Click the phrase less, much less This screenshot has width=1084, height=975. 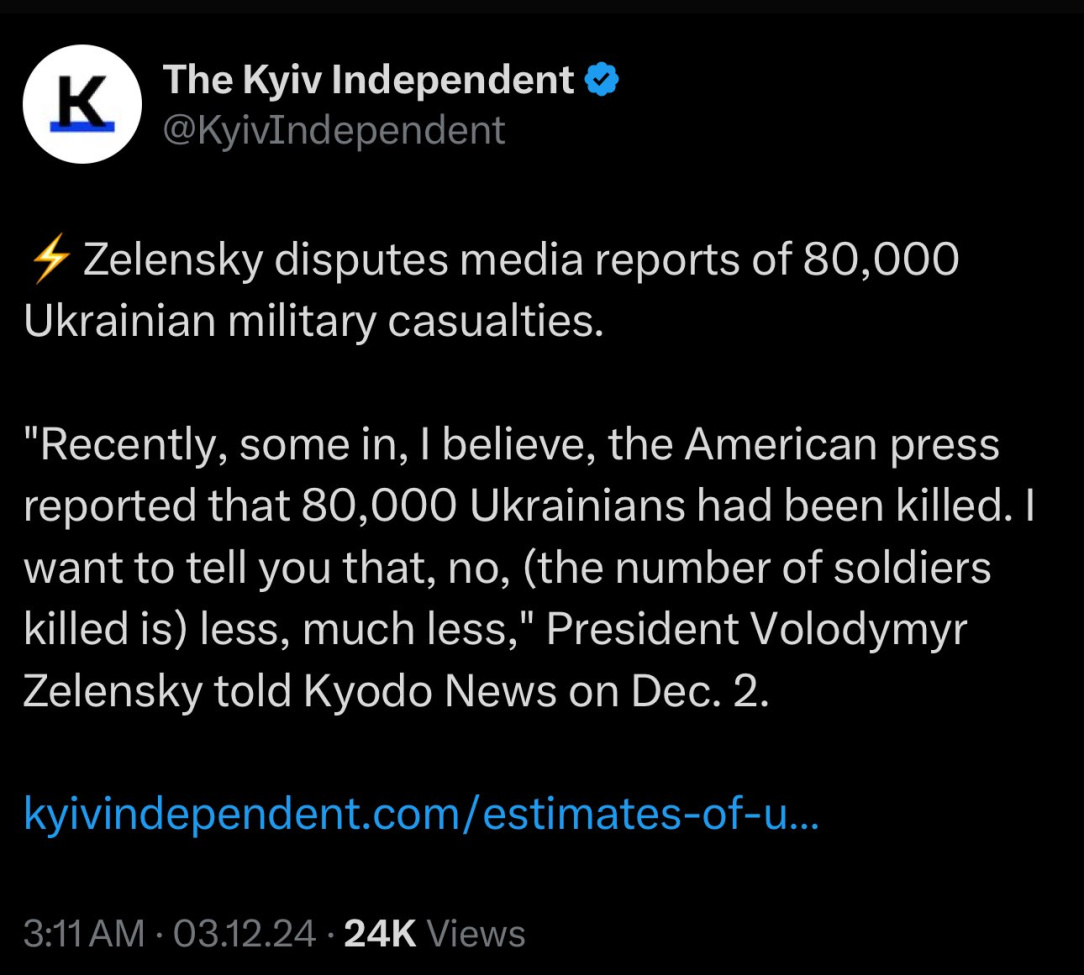[x=359, y=629]
